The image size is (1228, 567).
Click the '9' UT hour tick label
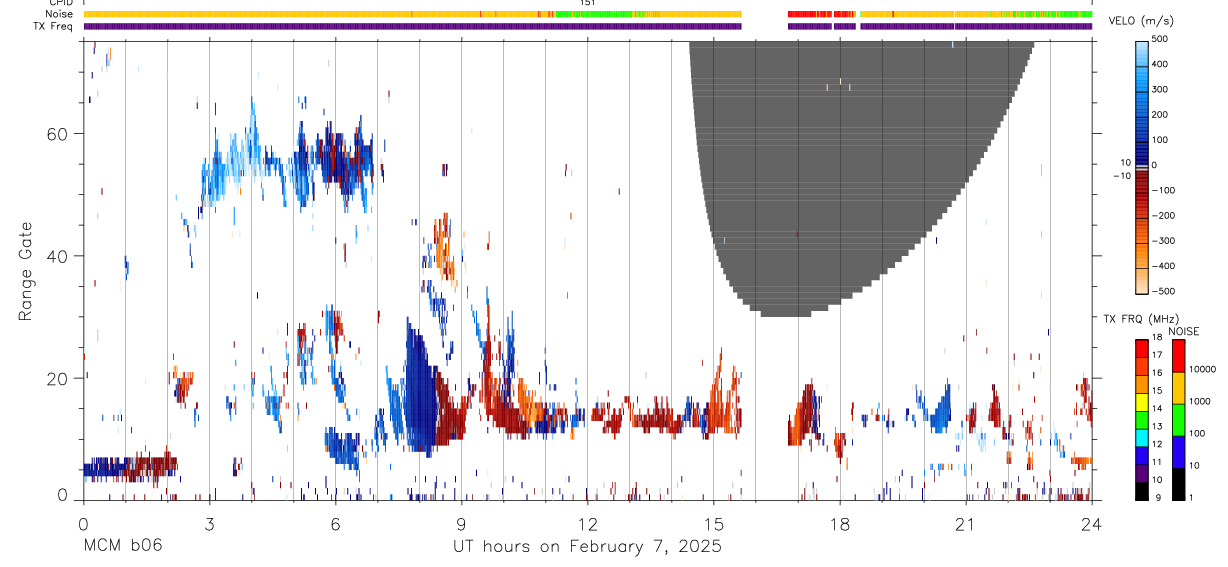pyautogui.click(x=462, y=524)
